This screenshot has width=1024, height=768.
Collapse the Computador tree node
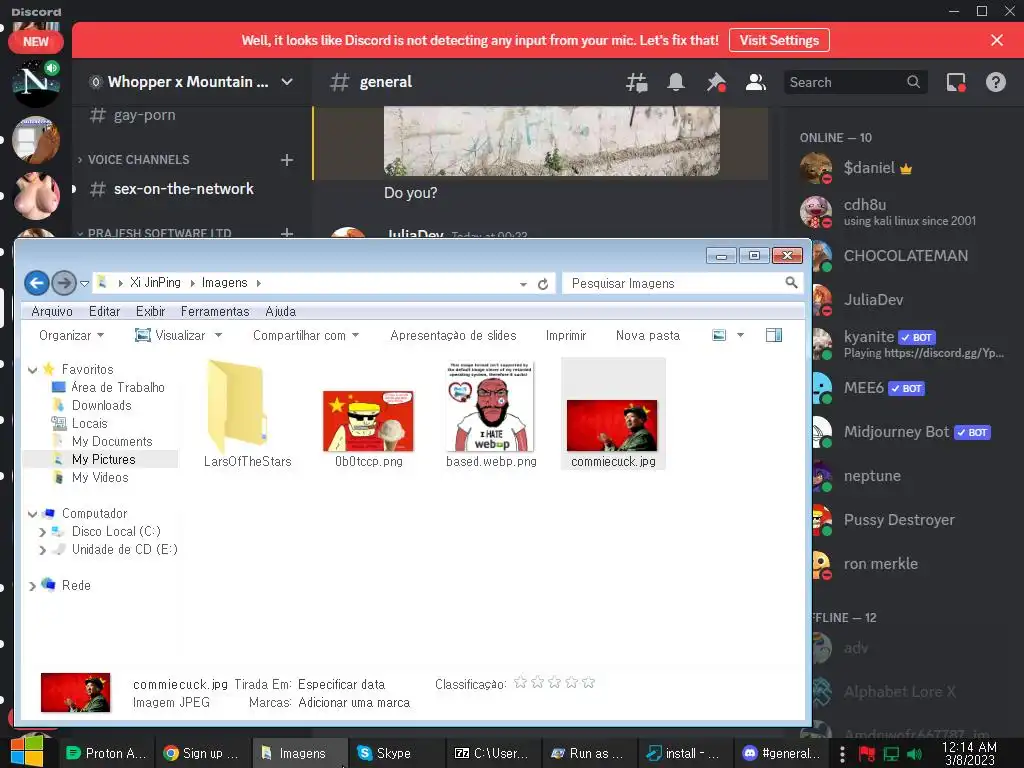point(32,514)
